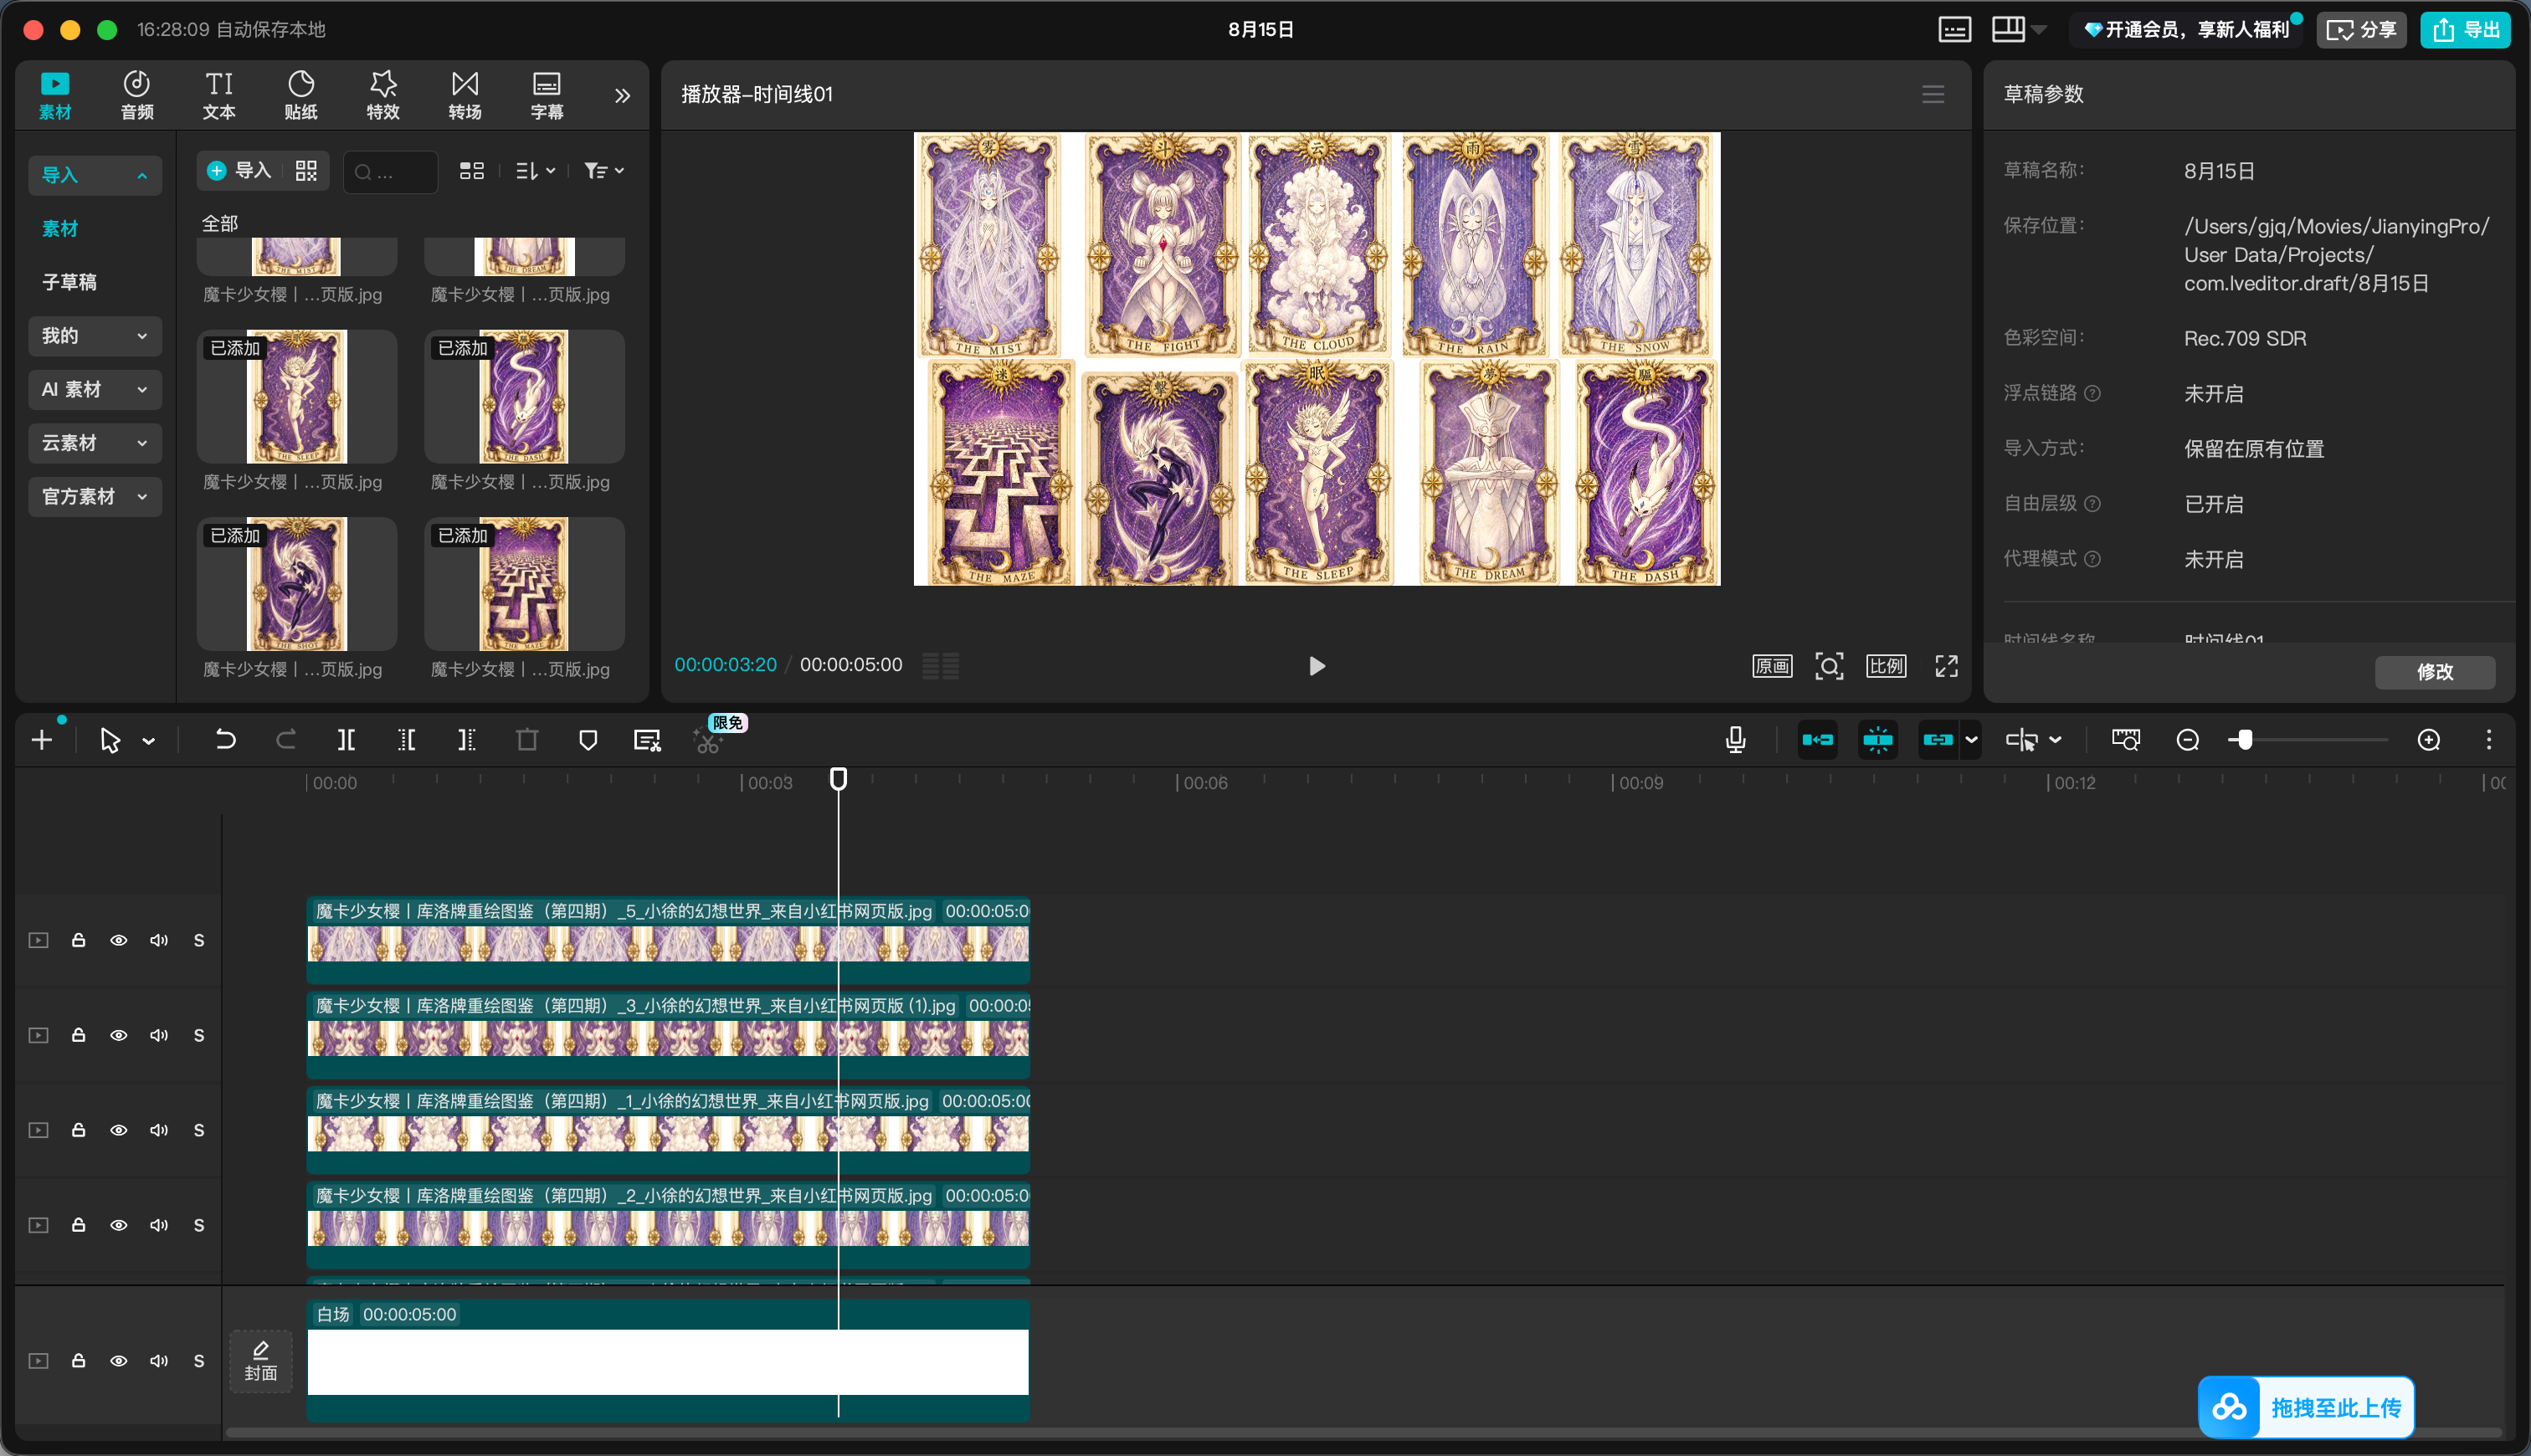Click 开通会员，享新人福利 membership button

[2186, 29]
